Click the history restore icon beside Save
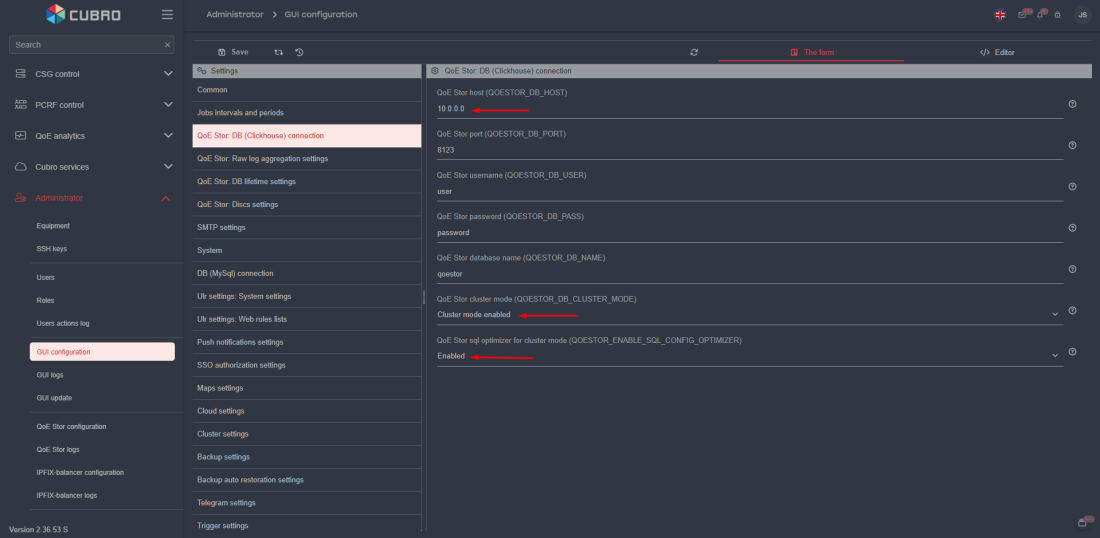Screen dimensions: 1100x538 point(299,52)
